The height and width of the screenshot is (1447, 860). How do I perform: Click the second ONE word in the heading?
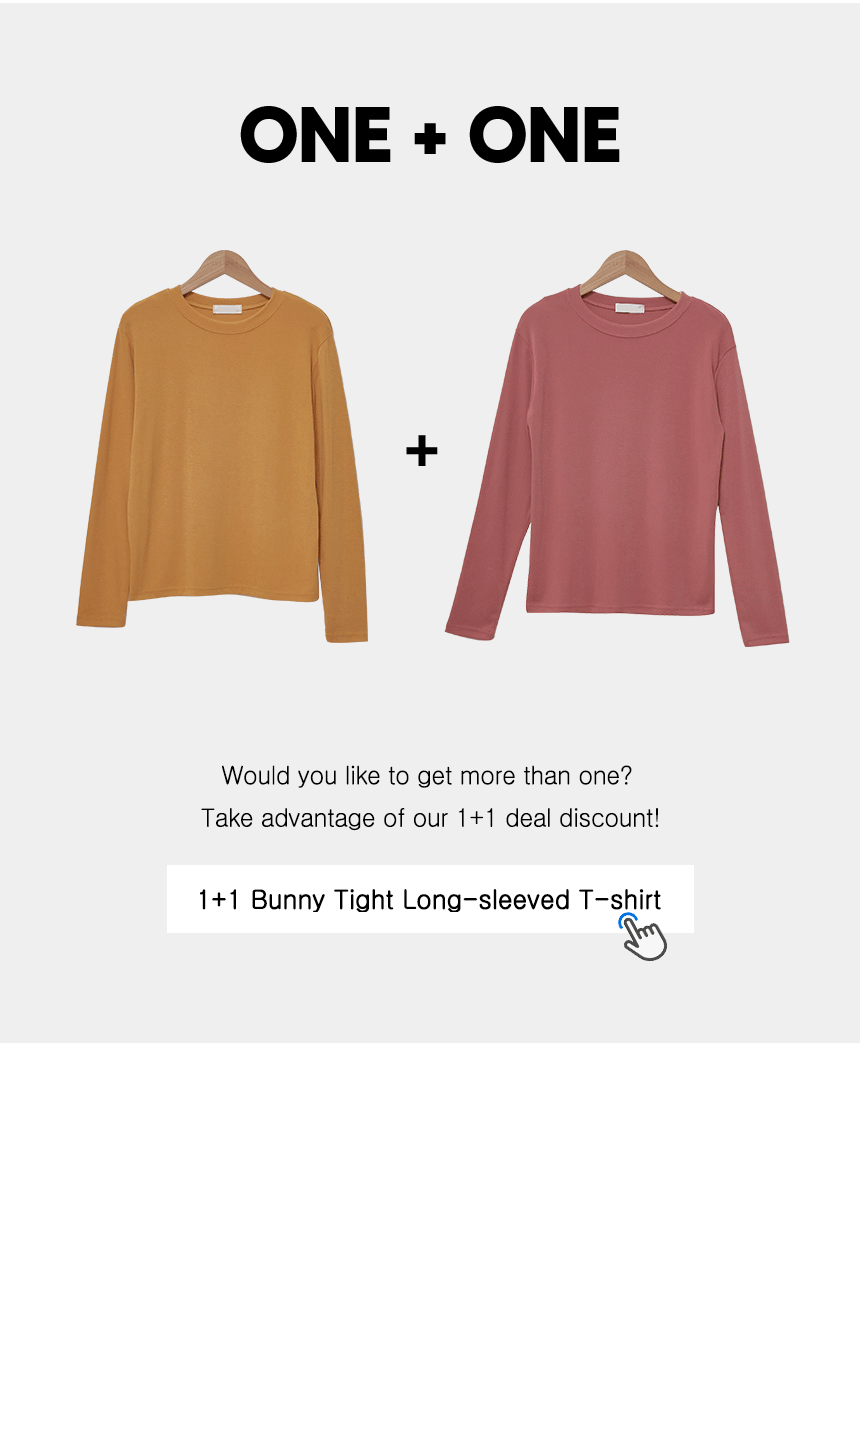tap(545, 136)
